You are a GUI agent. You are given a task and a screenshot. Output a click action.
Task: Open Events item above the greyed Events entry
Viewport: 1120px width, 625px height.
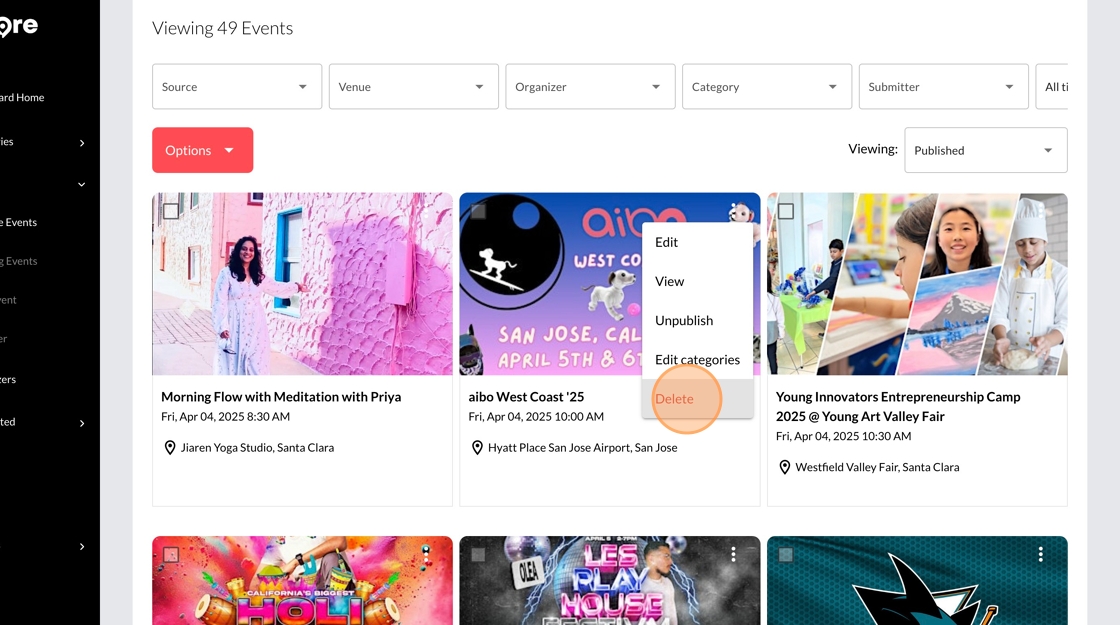click(19, 222)
